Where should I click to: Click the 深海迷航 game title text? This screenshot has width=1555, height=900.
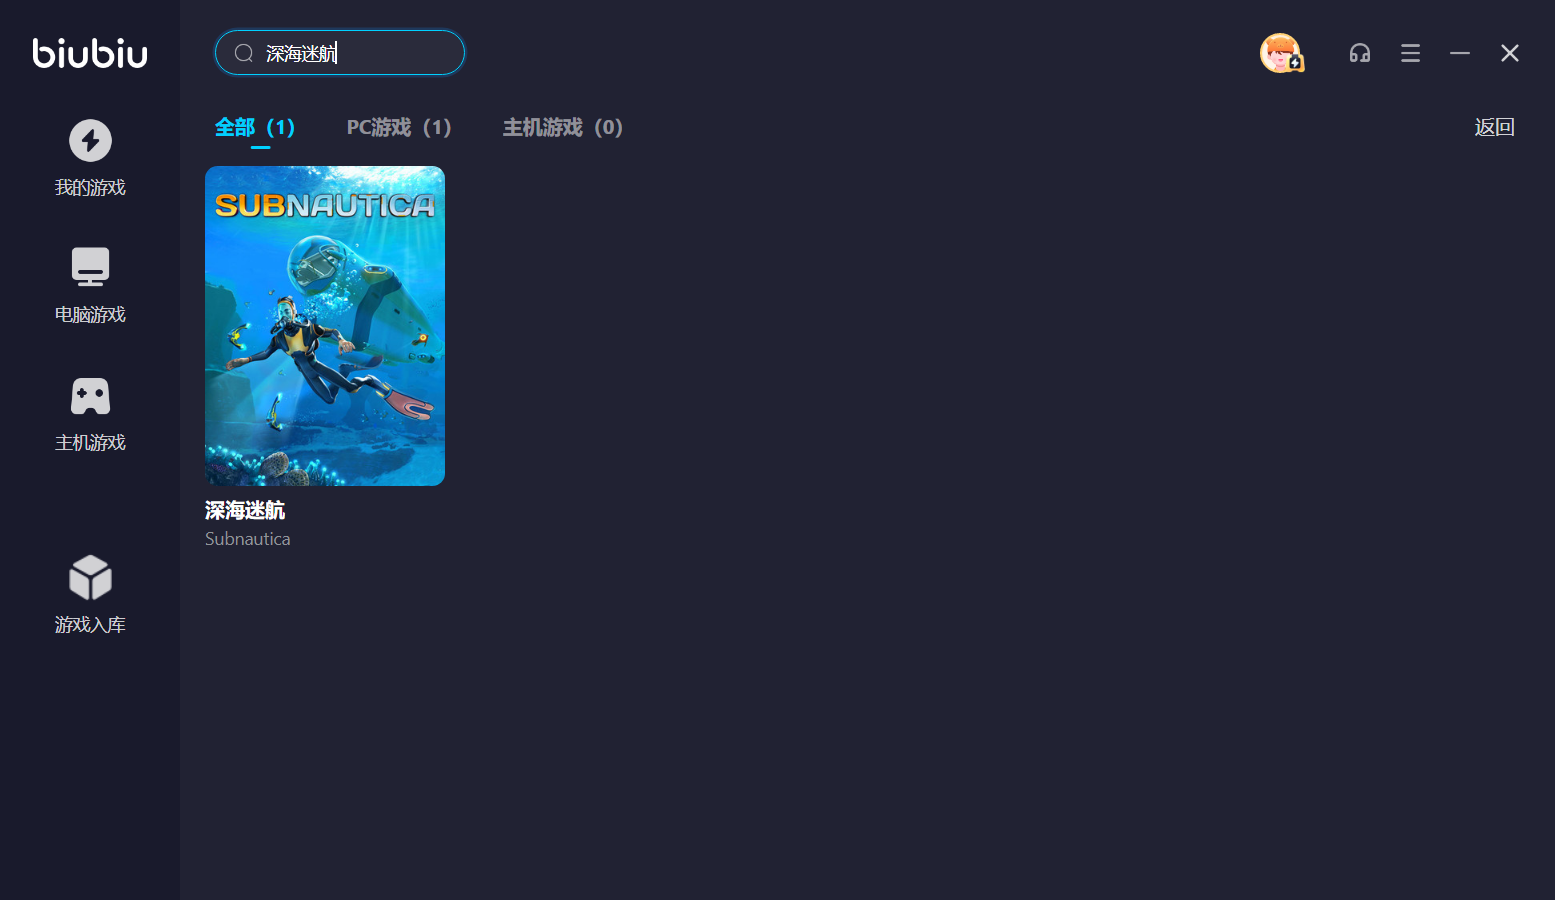(x=245, y=510)
